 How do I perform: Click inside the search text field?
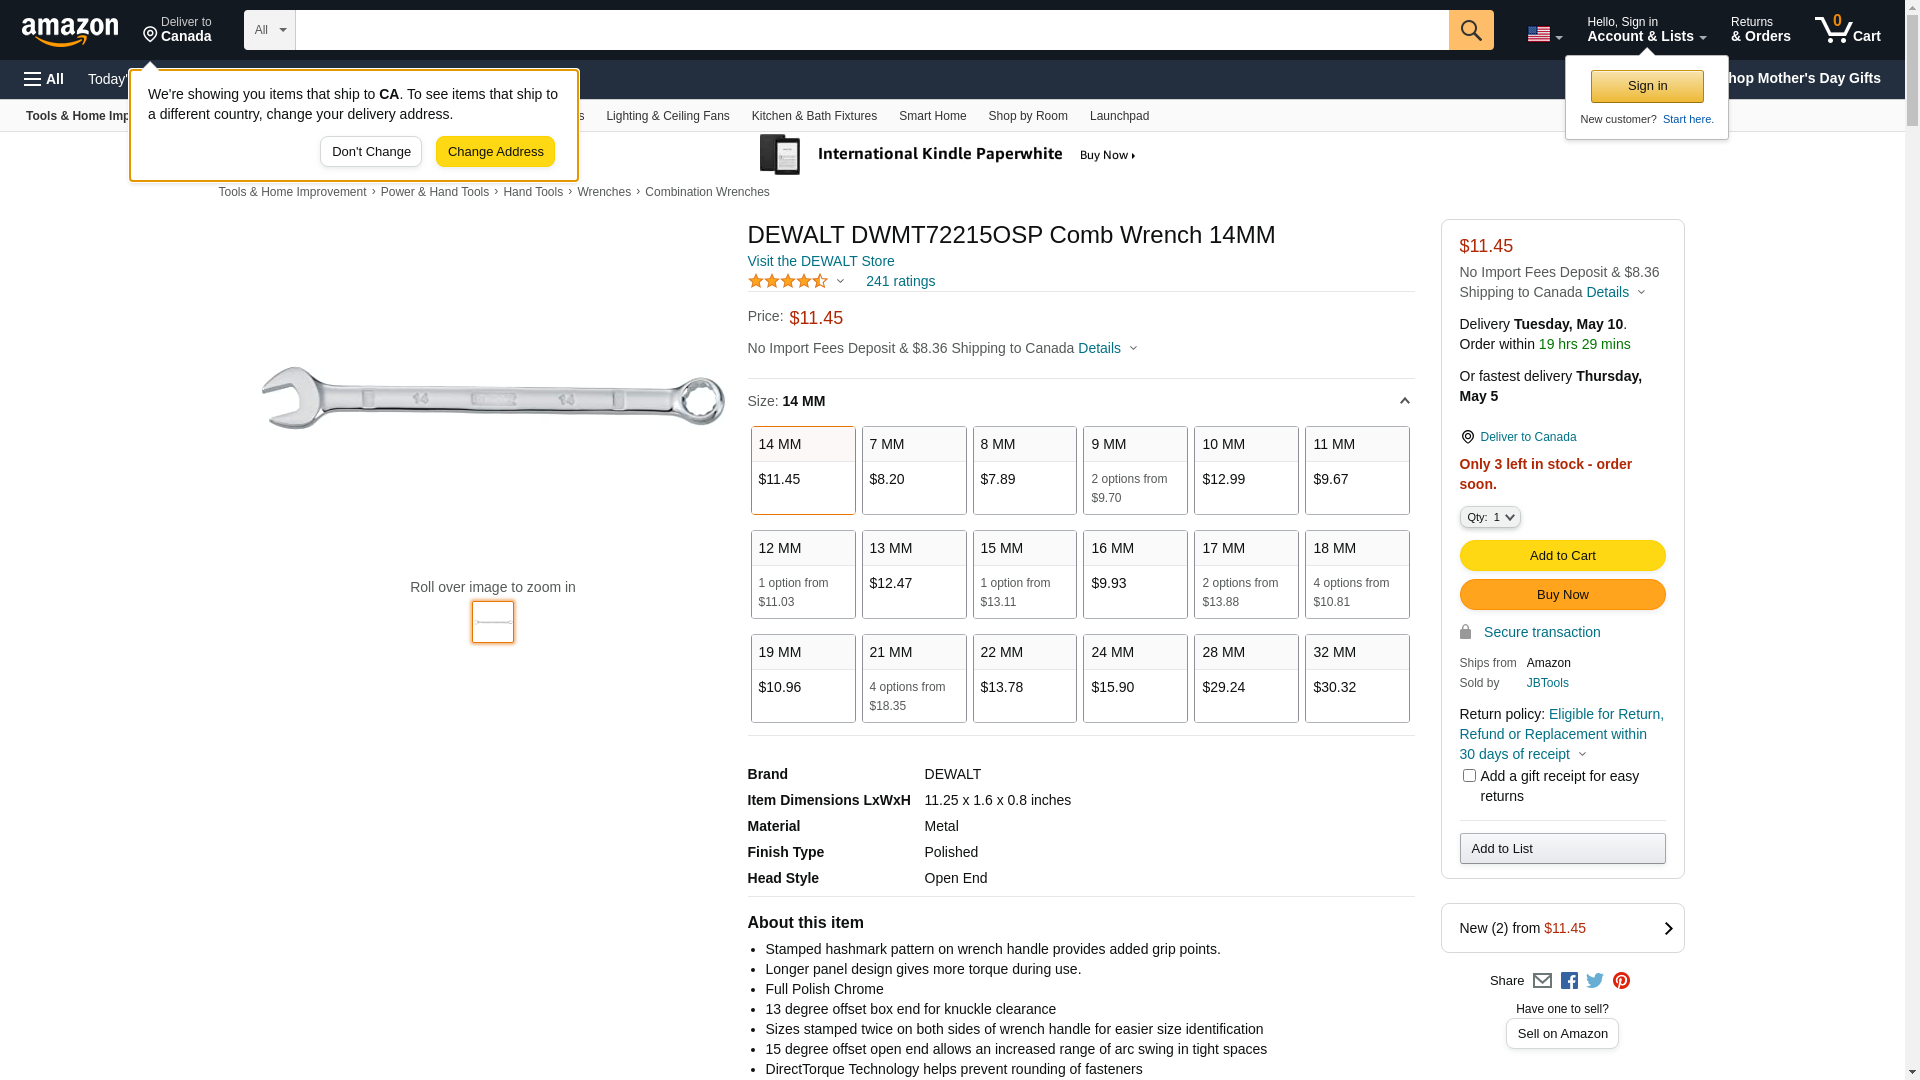pyautogui.click(x=870, y=30)
